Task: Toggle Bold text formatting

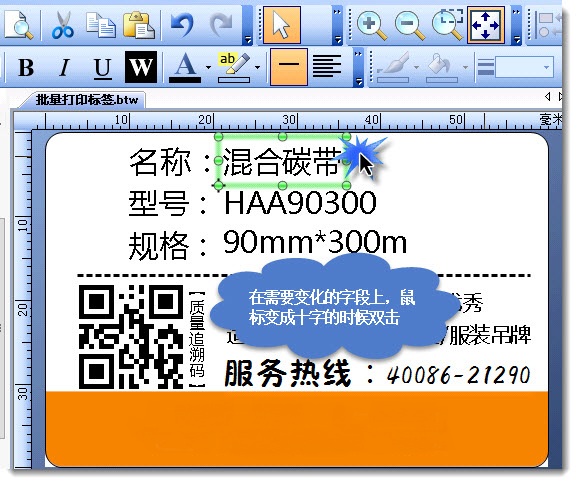Action: coord(26,68)
